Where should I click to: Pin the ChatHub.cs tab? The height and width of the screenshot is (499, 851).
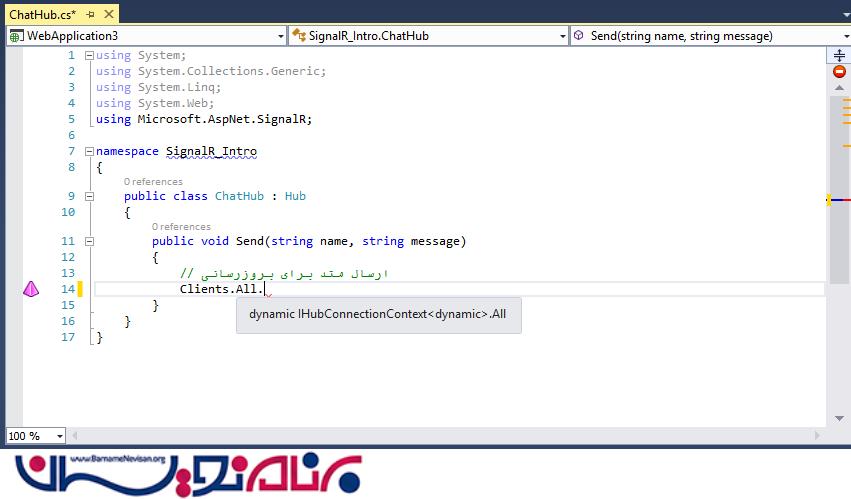click(90, 13)
